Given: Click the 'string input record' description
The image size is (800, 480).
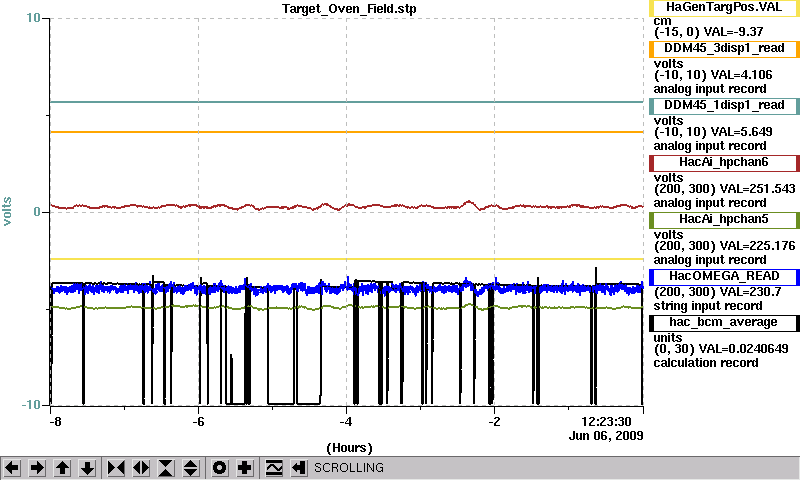Looking at the screenshot, I should 708,306.
